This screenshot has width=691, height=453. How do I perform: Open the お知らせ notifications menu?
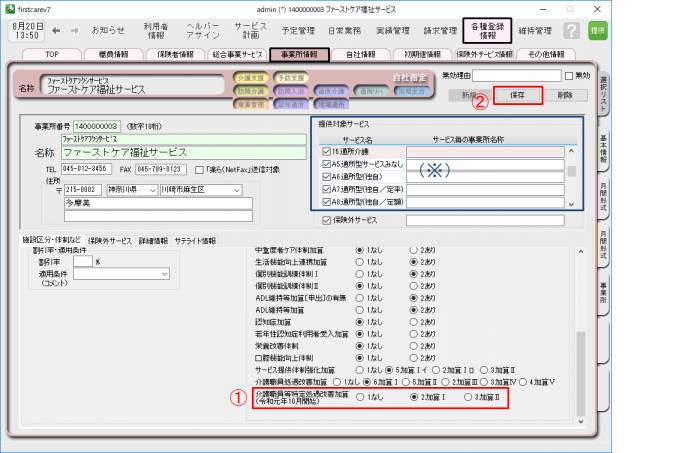tap(108, 30)
